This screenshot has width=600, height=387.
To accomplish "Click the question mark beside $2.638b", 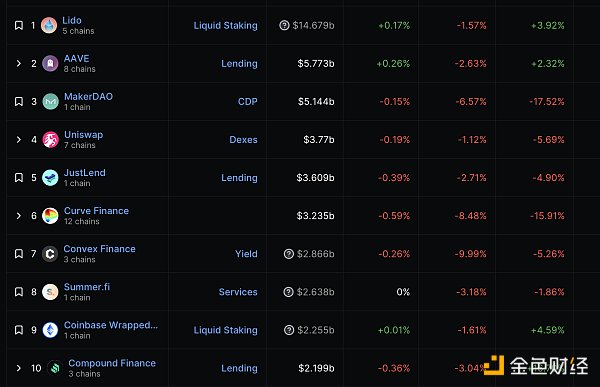I will pyautogui.click(x=289, y=292).
